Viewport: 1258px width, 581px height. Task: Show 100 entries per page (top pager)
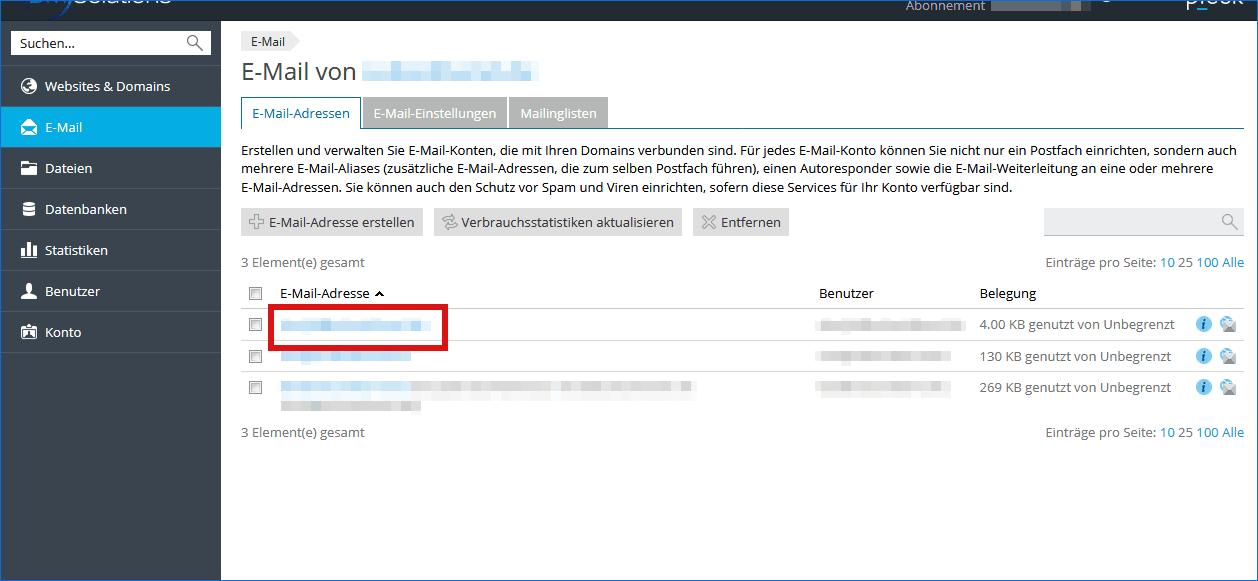[1207, 262]
